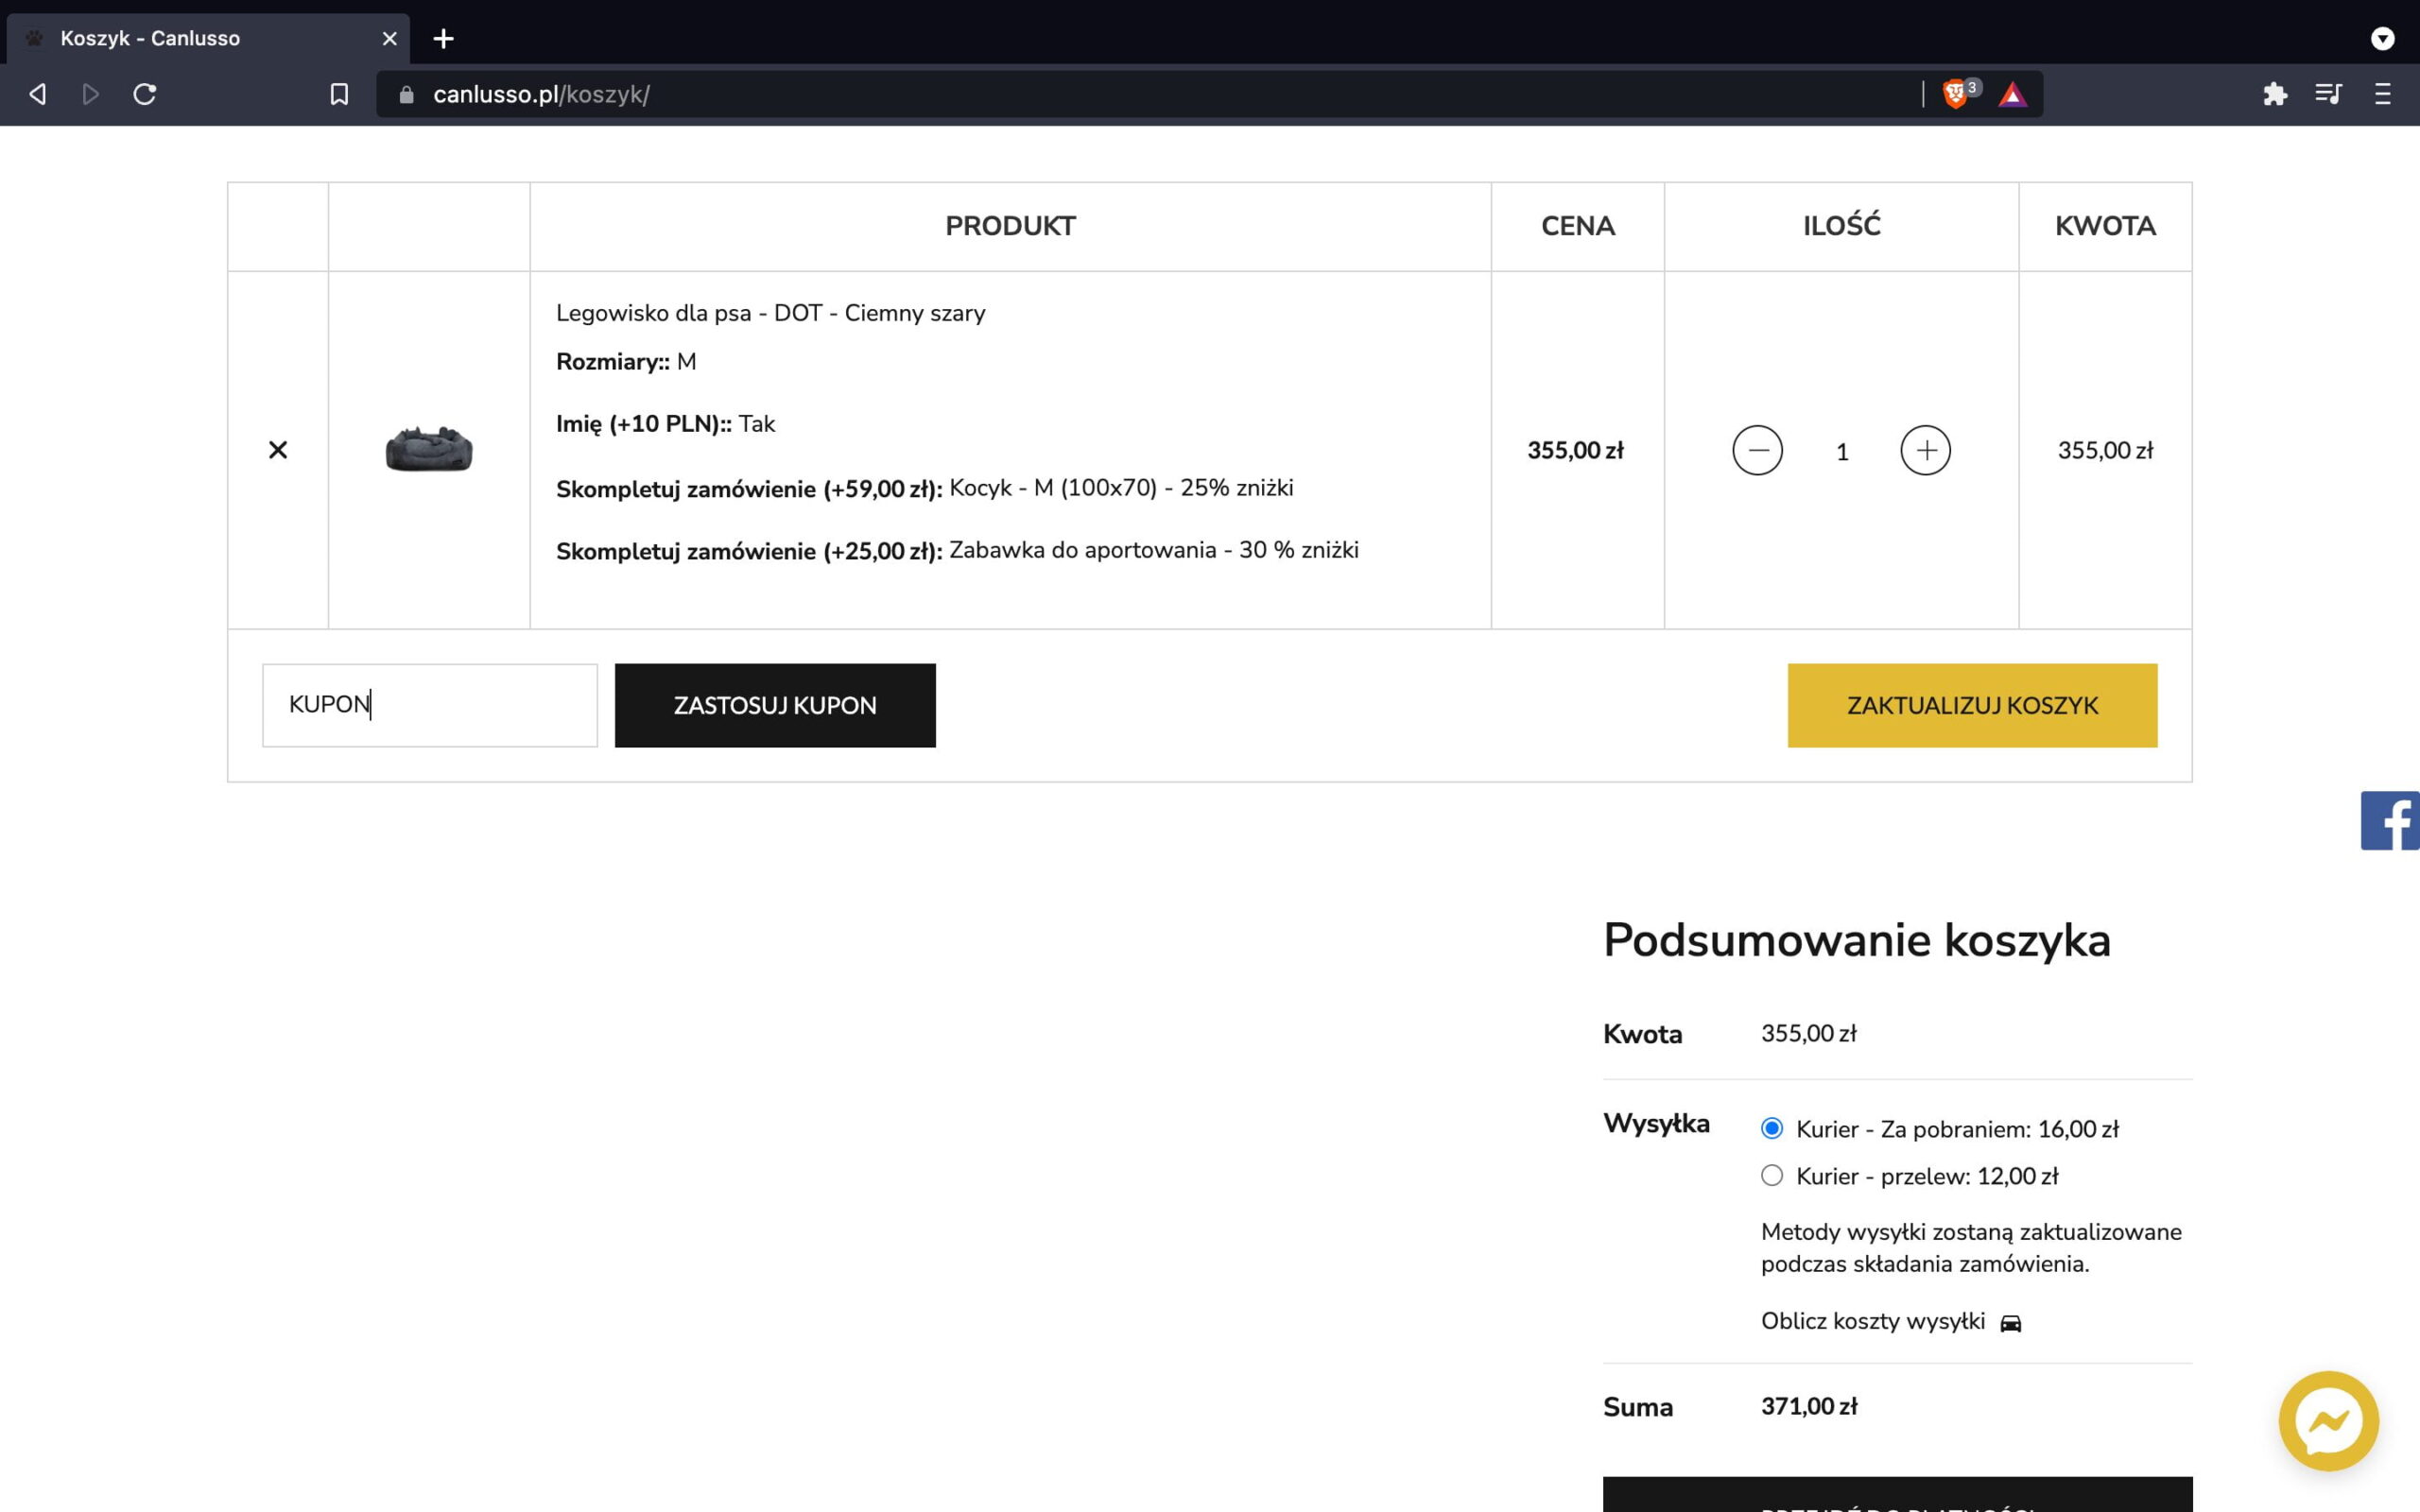Open a new browser tab

tap(443, 38)
